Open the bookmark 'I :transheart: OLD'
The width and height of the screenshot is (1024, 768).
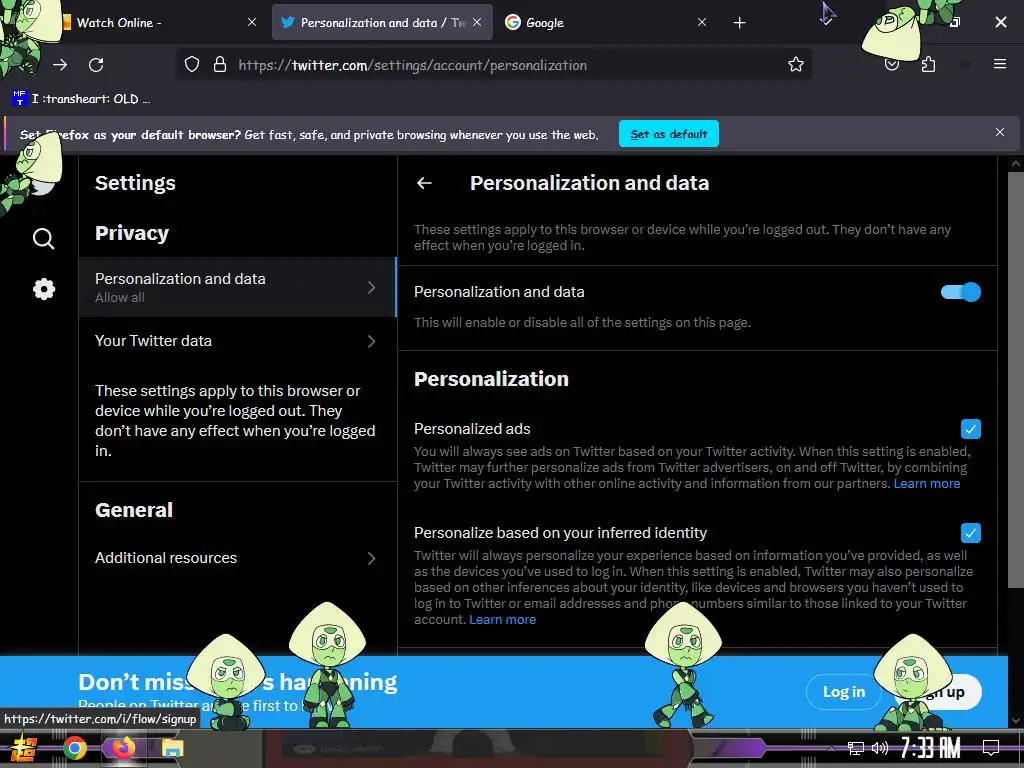[x=82, y=99]
